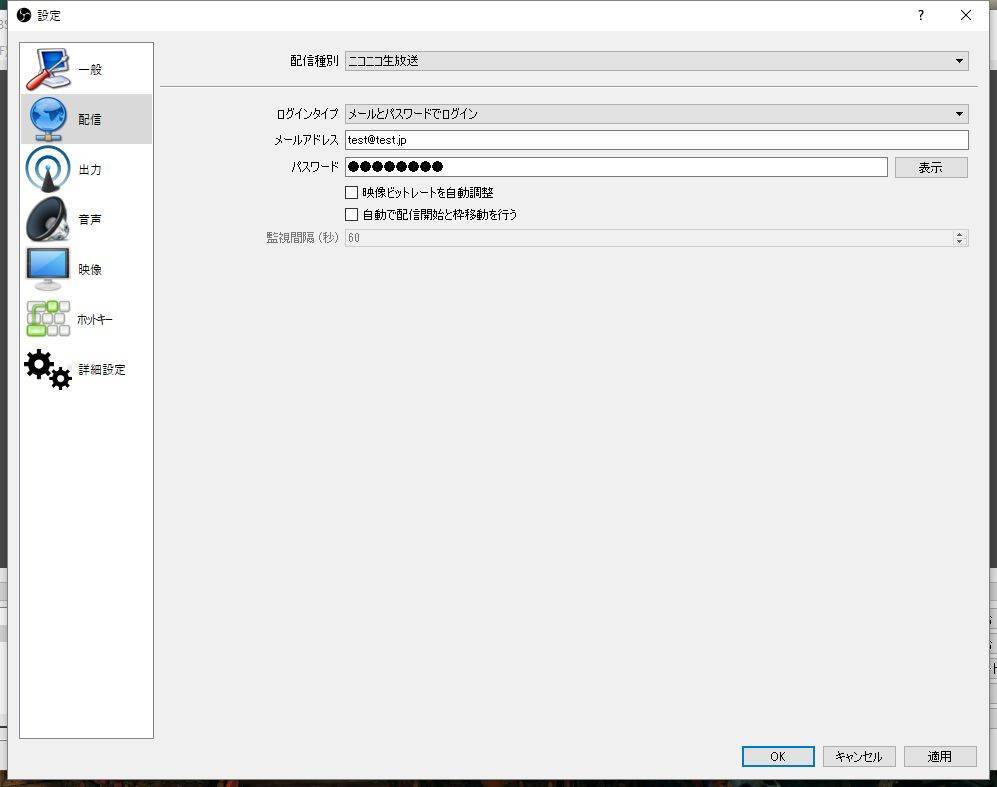Click the help question mark button
Image resolution: width=997 pixels, height=787 pixels.
[x=921, y=15]
